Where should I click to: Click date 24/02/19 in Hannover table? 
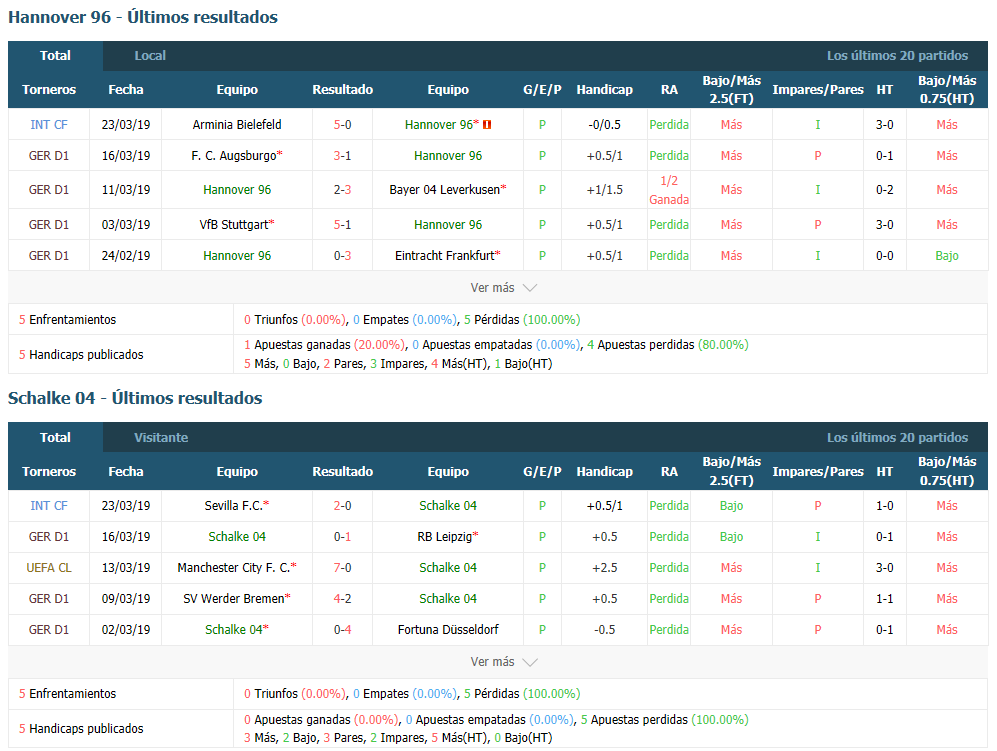pyautogui.click(x=126, y=256)
